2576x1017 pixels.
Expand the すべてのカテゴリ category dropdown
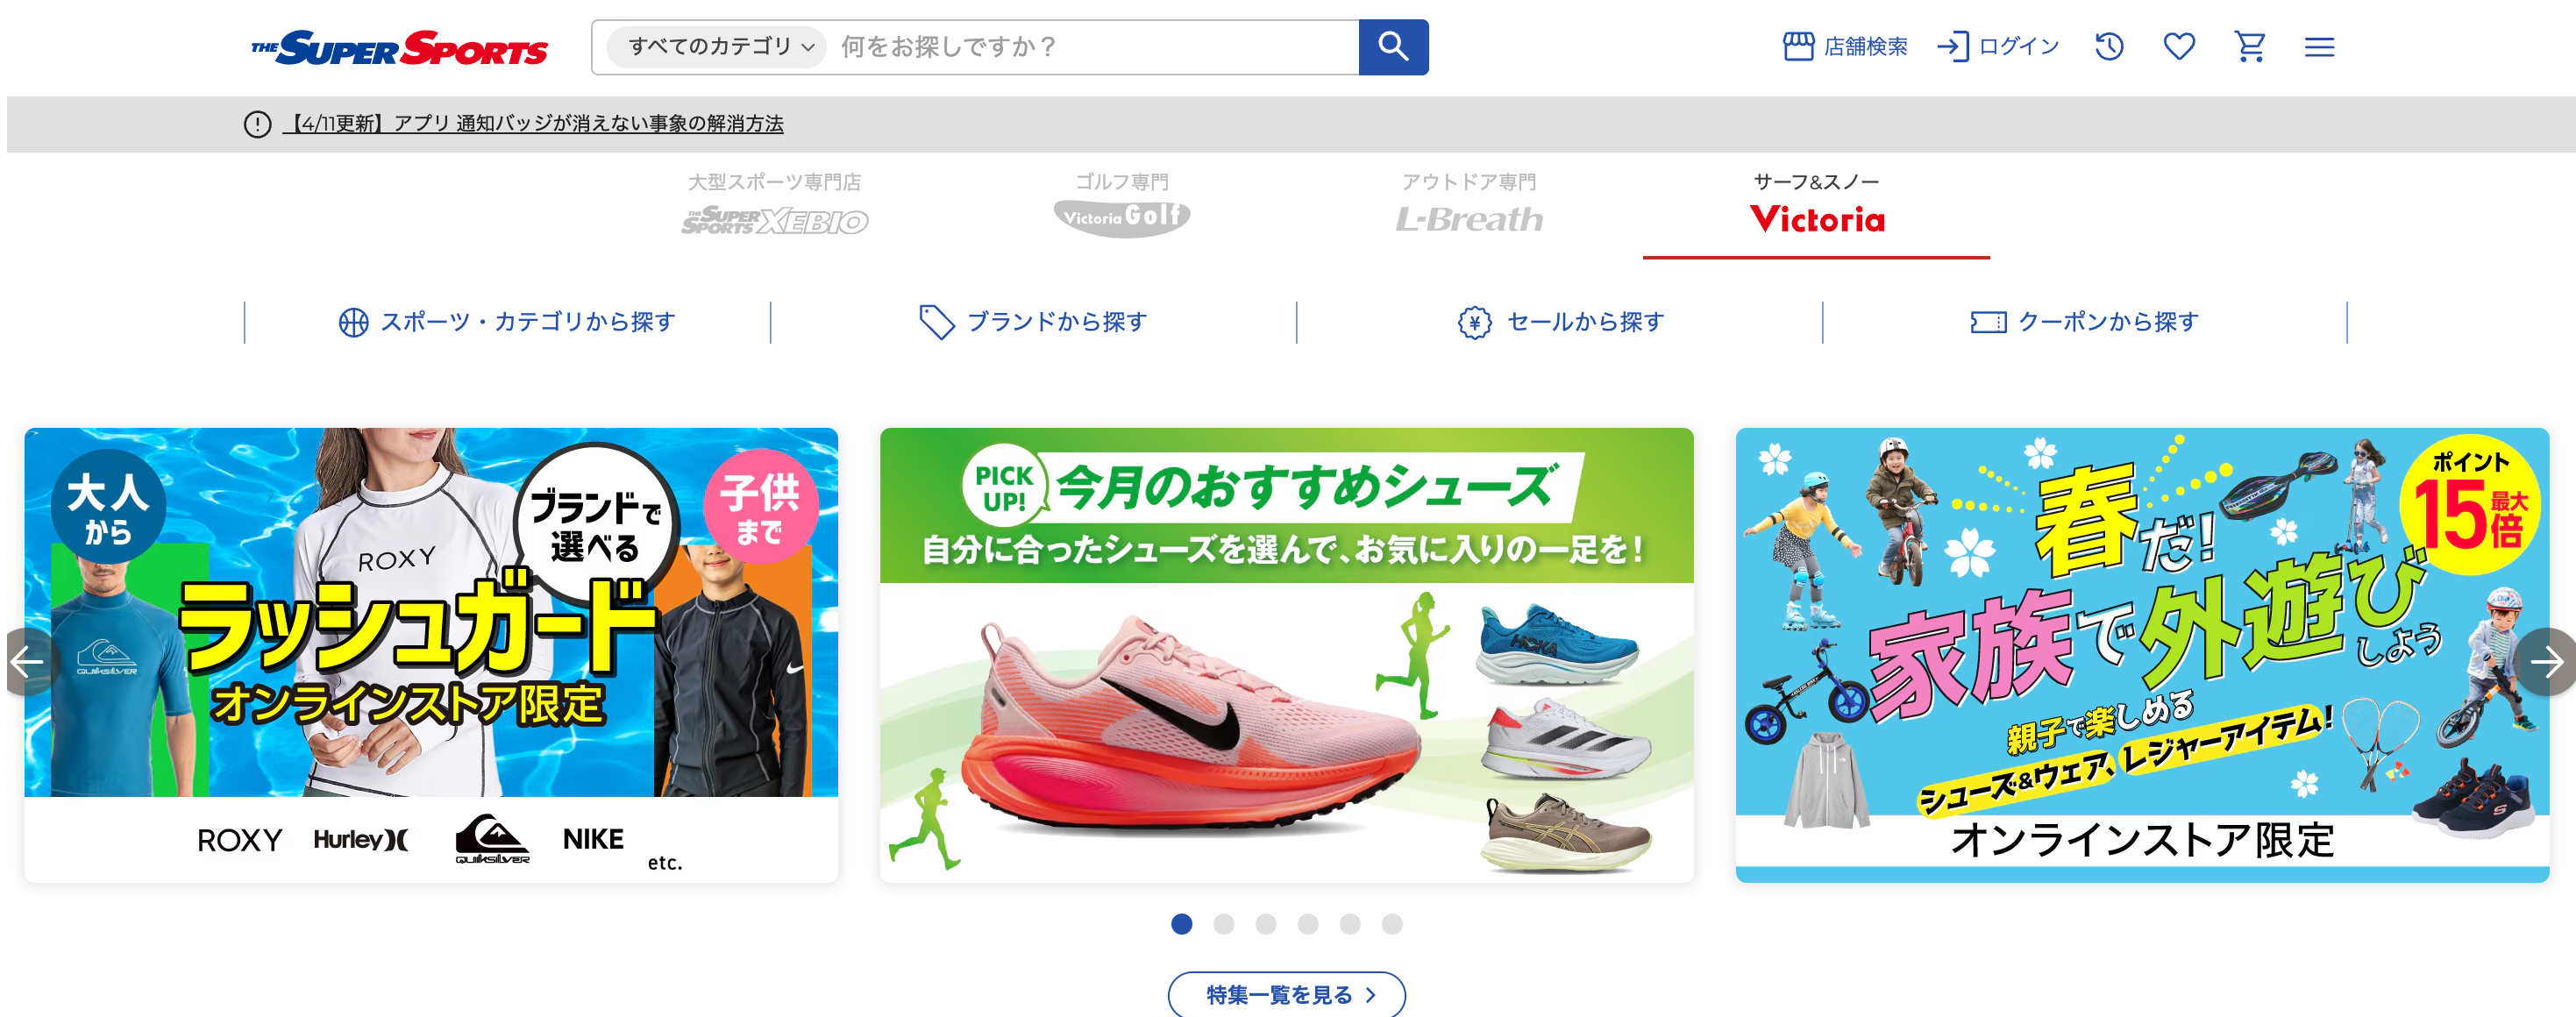pyautogui.click(x=716, y=47)
